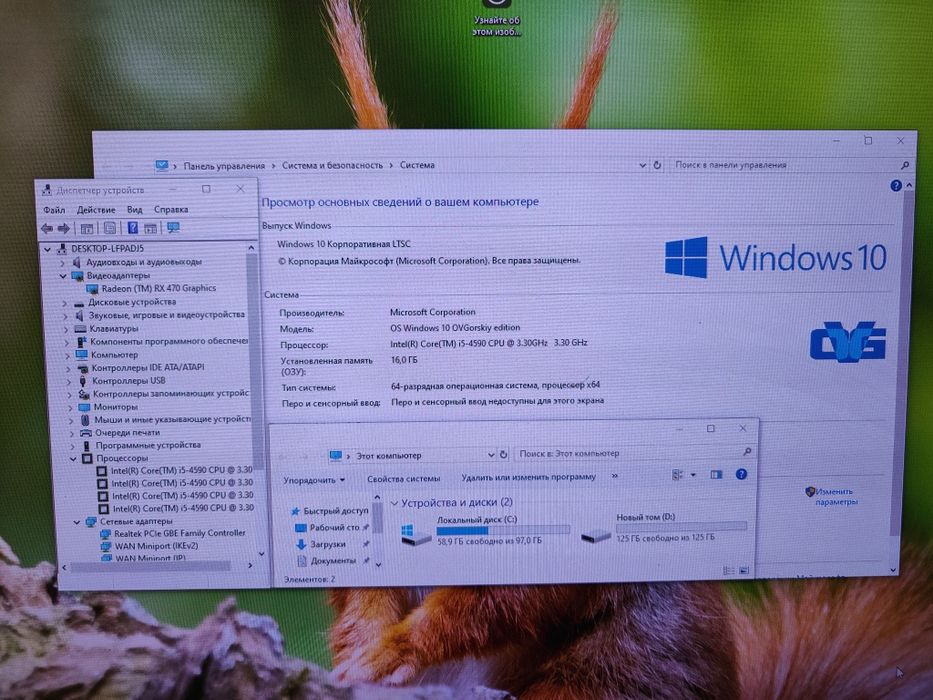Screen dimensions: 933x700
Task: Collapse the DESKTOP-LFPADJ5 root node
Action: click(48, 249)
